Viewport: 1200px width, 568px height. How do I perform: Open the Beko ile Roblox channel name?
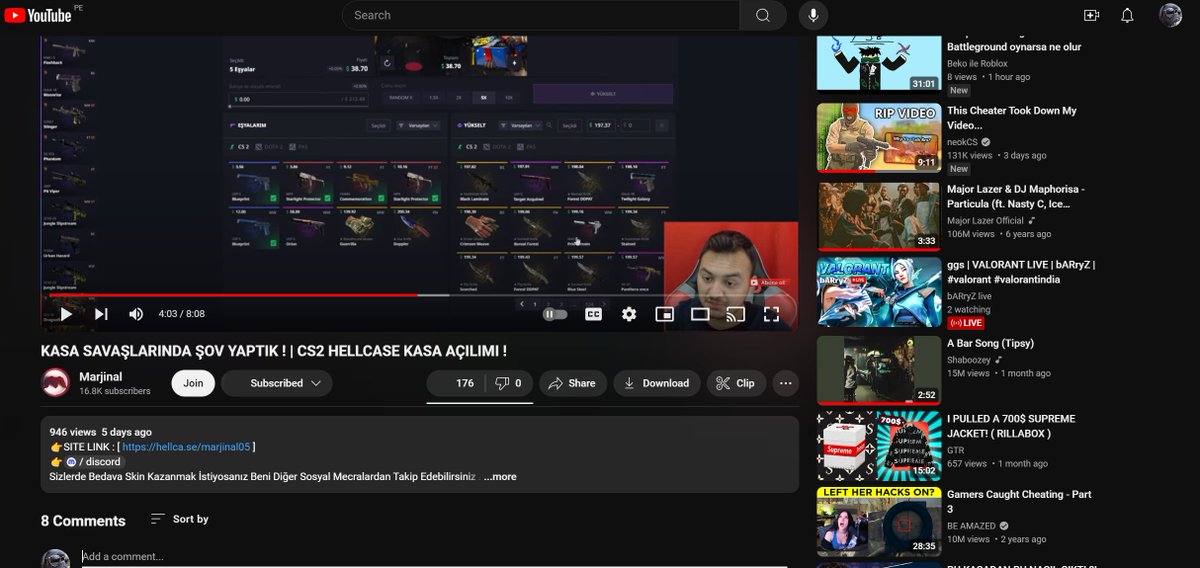[x=977, y=63]
